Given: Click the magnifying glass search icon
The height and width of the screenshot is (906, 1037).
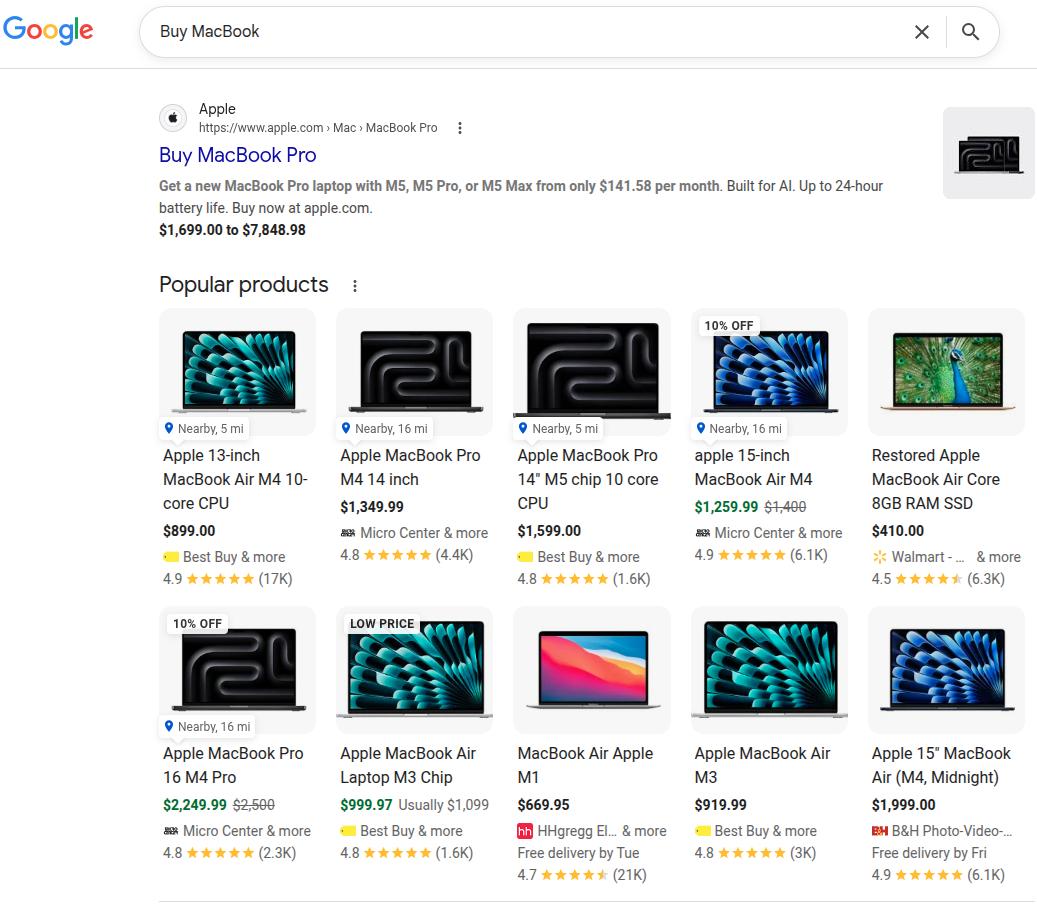Looking at the screenshot, I should (x=970, y=31).
